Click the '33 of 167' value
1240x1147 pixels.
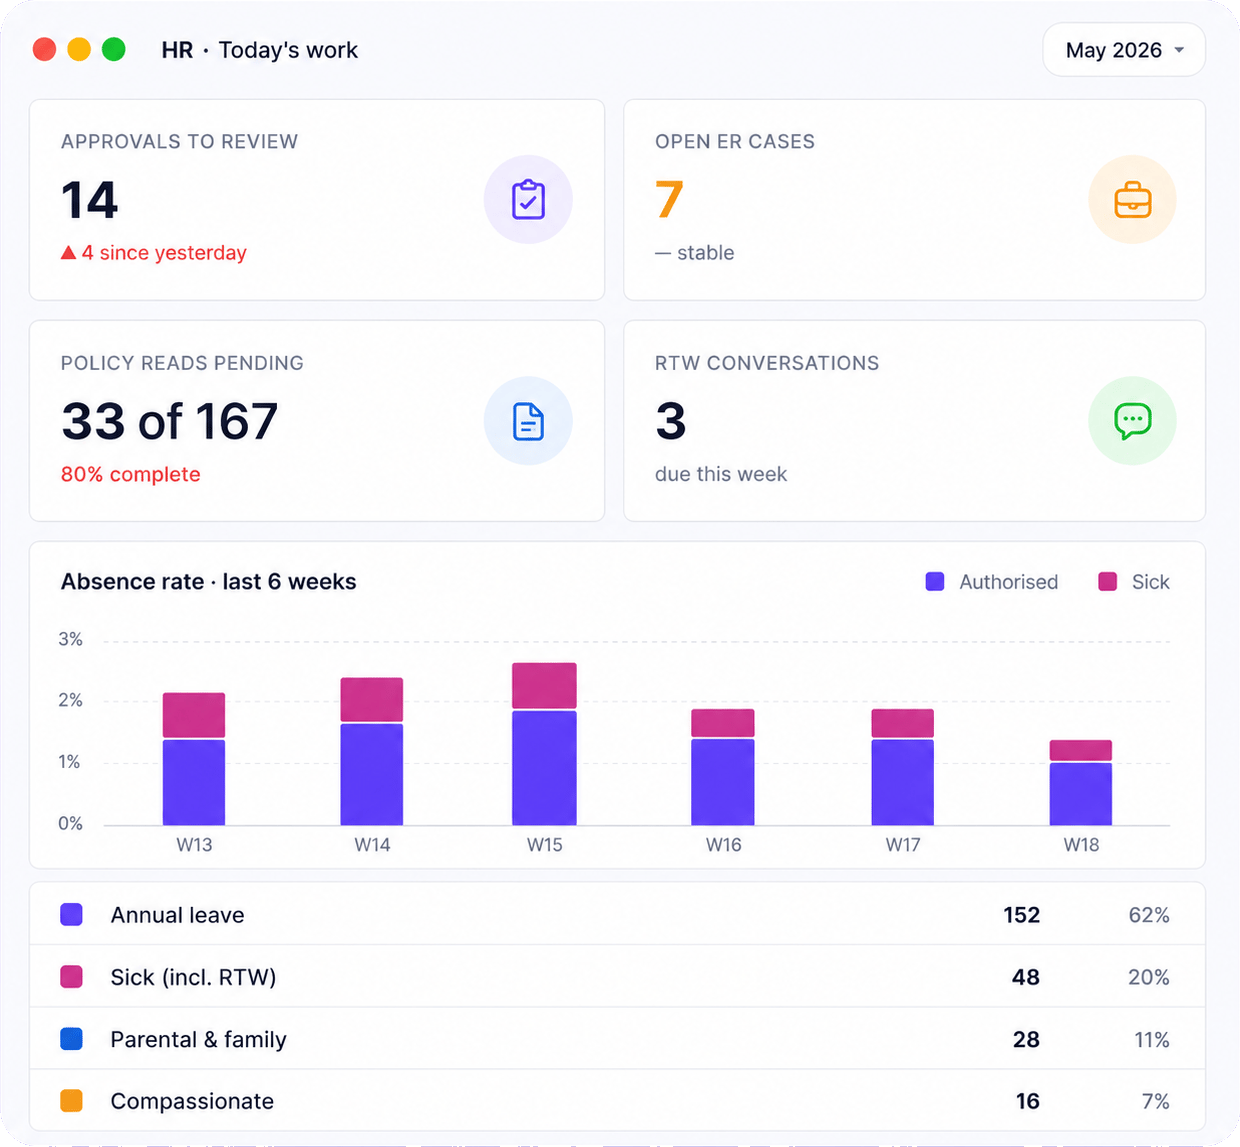pos(169,421)
